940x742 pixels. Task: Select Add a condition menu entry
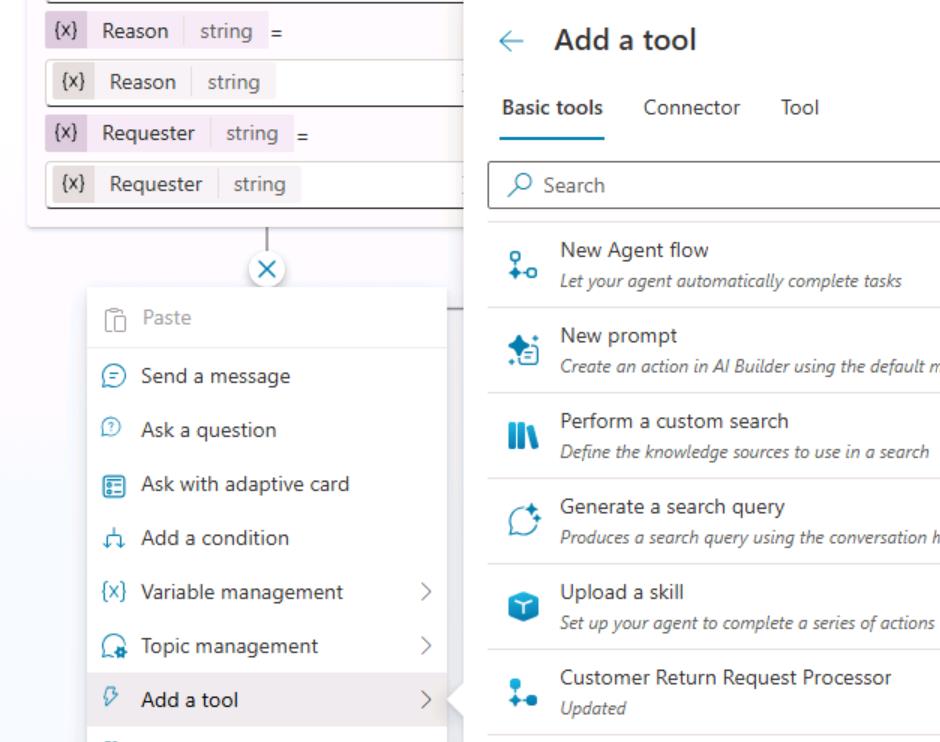point(267,538)
